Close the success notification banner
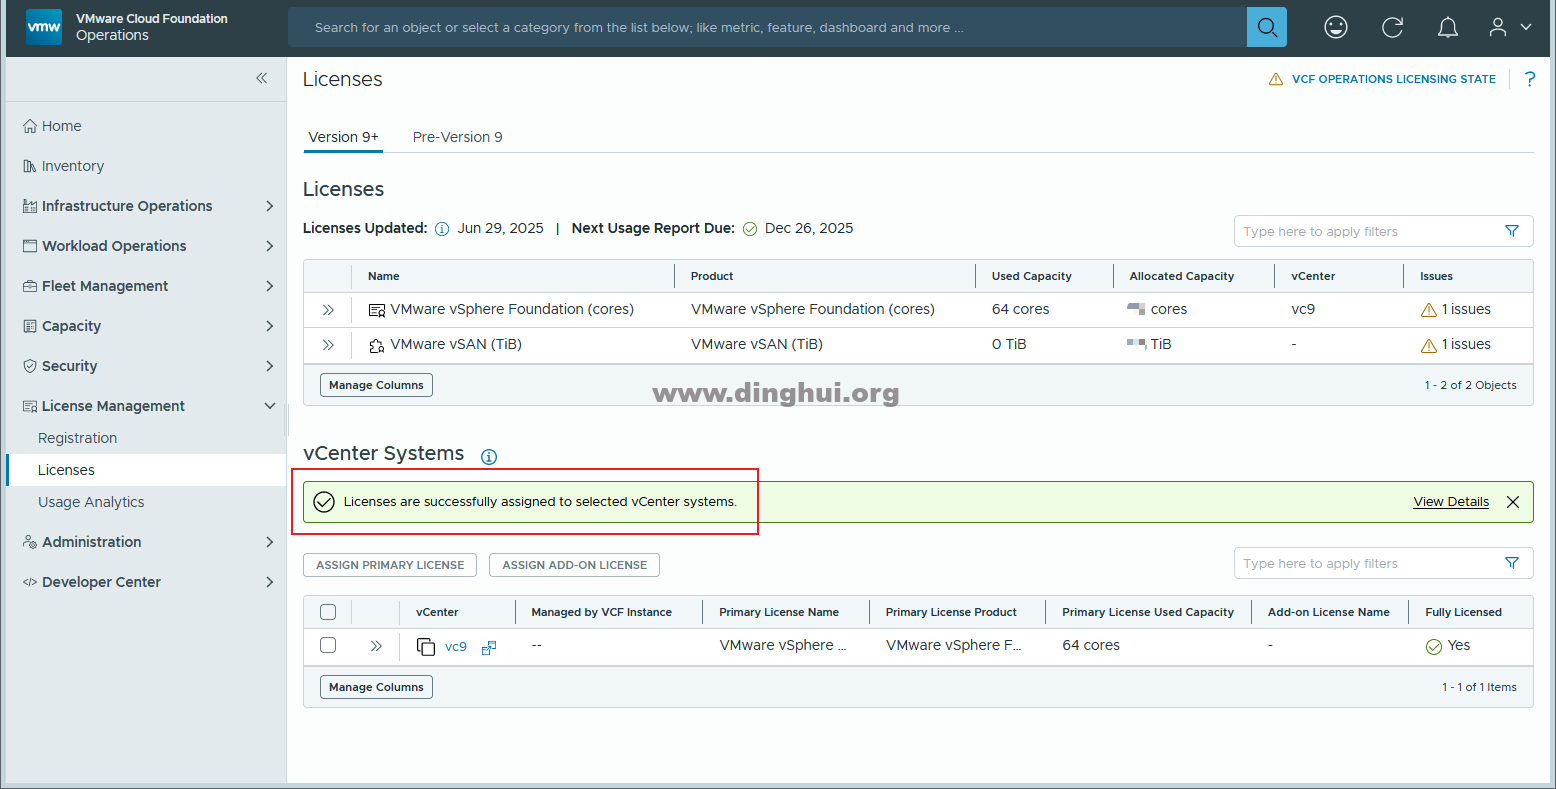Screen dimensions: 1556x789 [1513, 502]
